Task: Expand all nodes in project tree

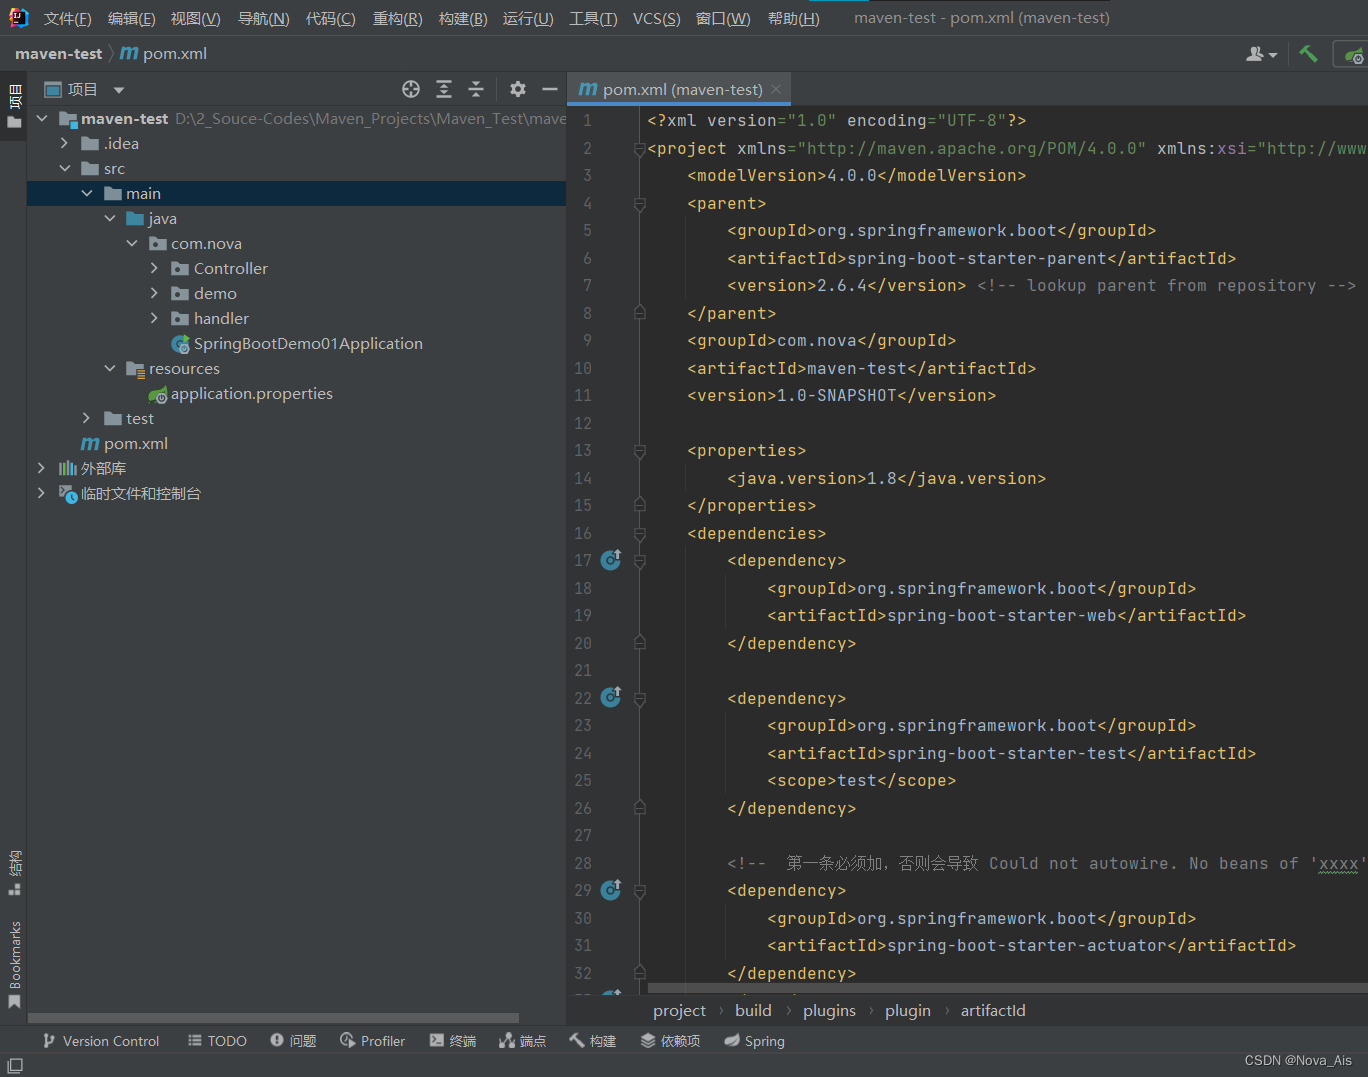Action: click(x=444, y=90)
